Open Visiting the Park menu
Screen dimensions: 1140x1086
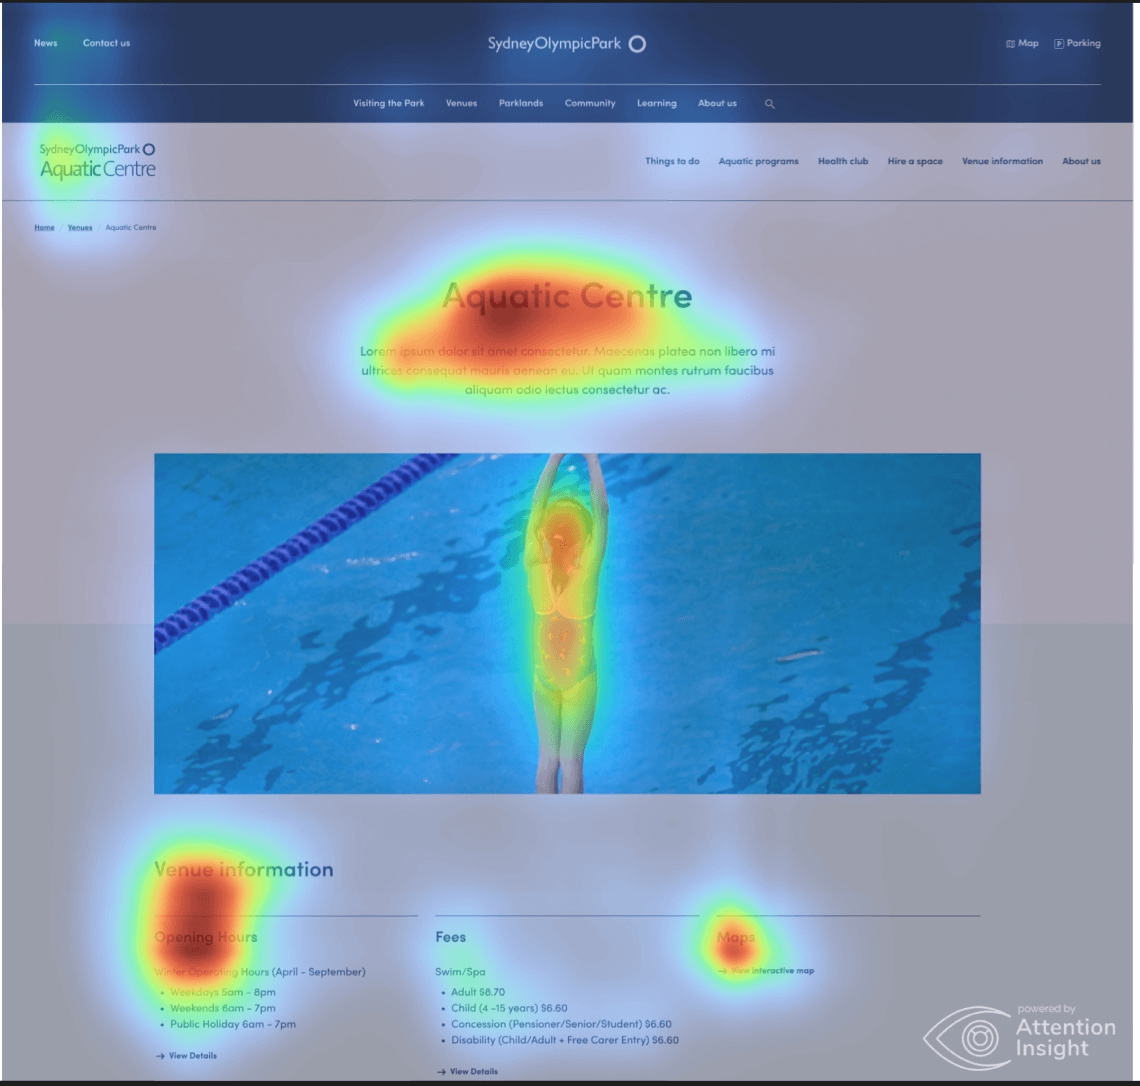point(388,103)
